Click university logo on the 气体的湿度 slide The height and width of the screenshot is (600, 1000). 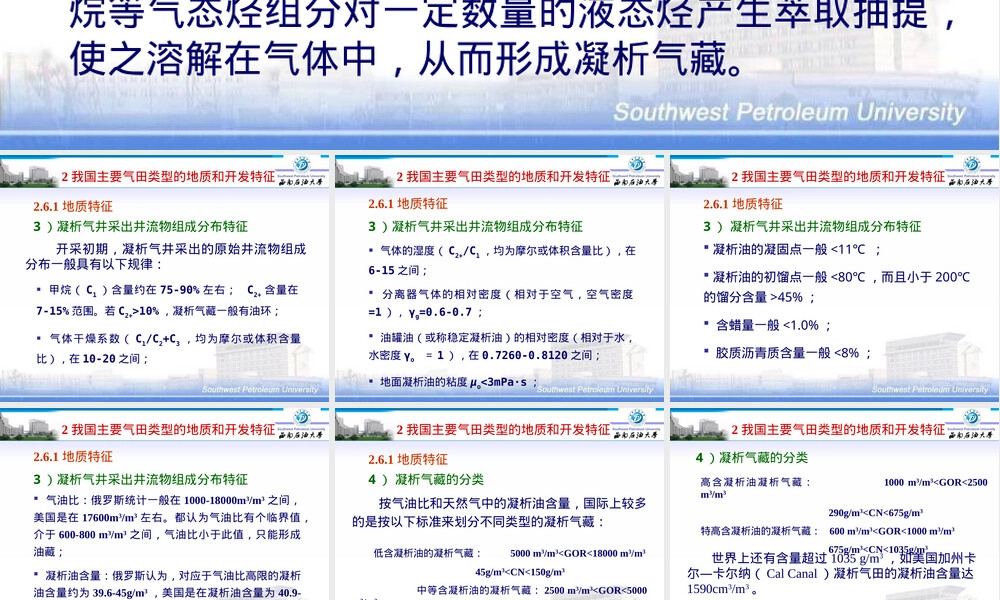point(636,172)
